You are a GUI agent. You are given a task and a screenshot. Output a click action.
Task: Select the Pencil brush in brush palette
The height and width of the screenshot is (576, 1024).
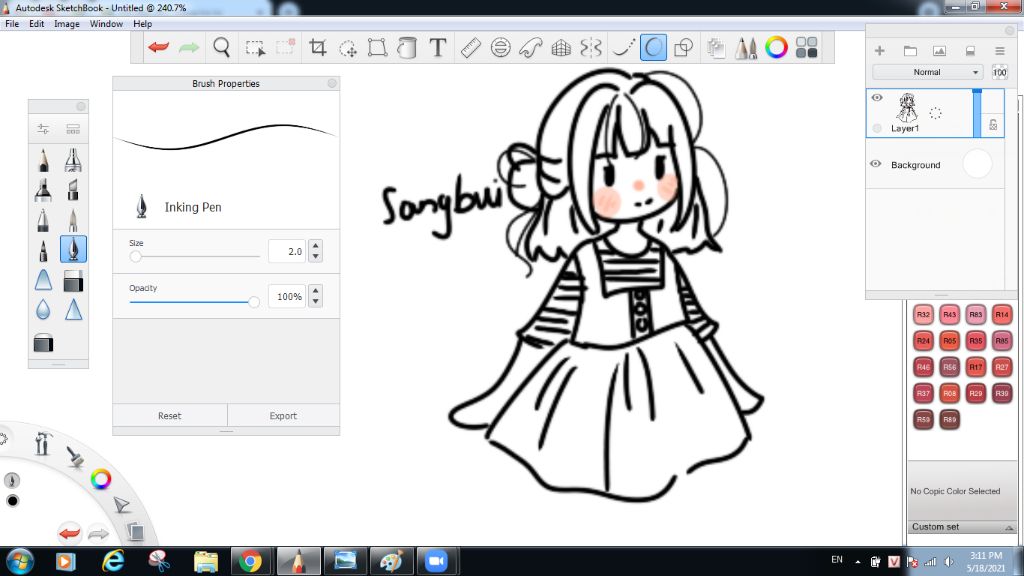43,160
